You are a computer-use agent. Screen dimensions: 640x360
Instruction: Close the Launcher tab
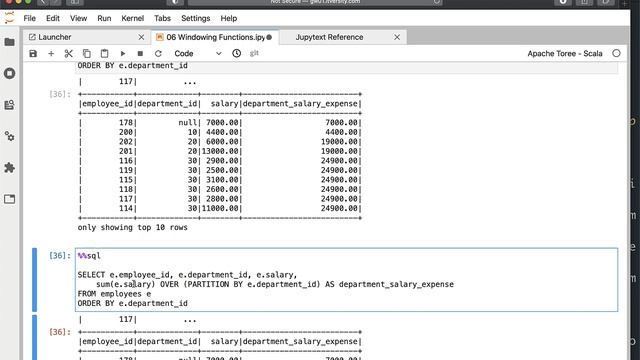coord(141,37)
